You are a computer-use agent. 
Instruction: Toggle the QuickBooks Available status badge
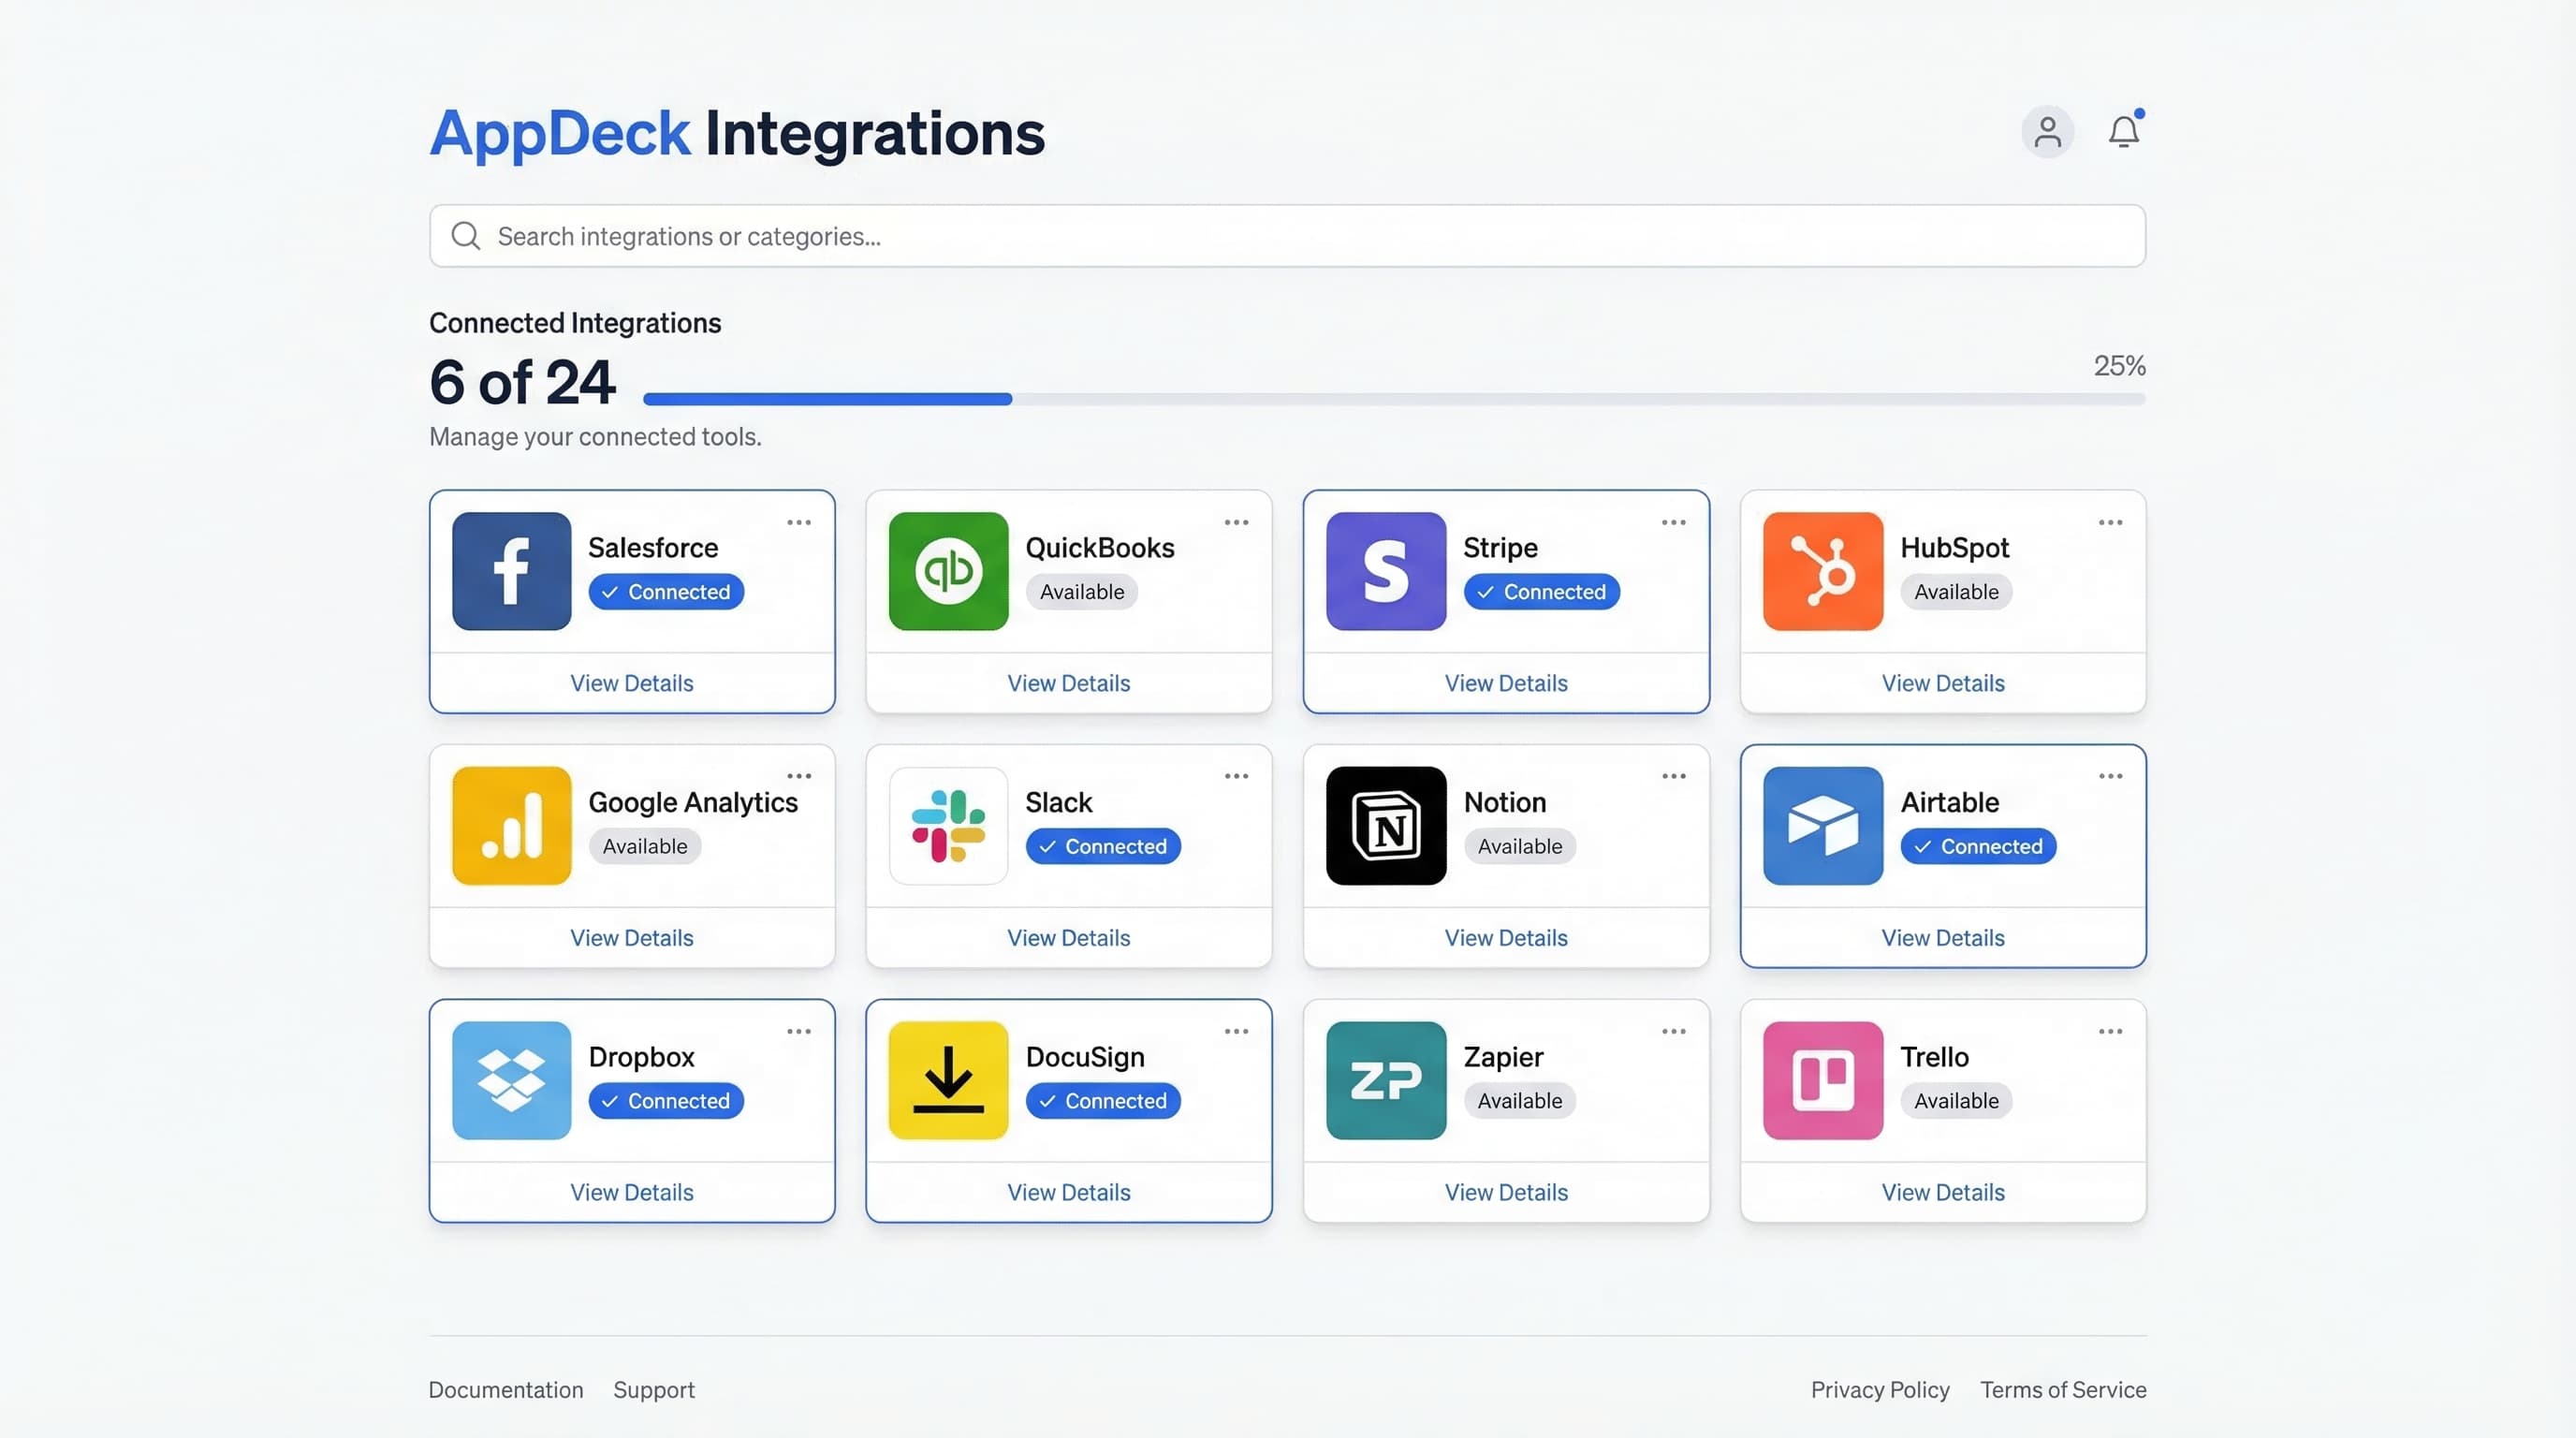[x=1081, y=592]
